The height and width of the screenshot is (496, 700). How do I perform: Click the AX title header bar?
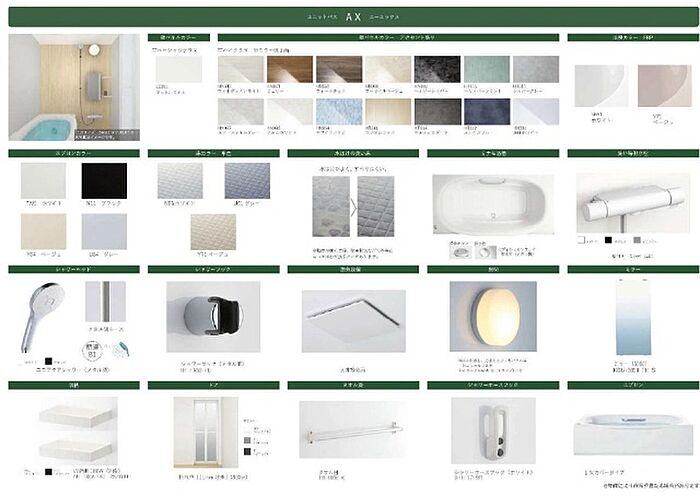[350, 18]
